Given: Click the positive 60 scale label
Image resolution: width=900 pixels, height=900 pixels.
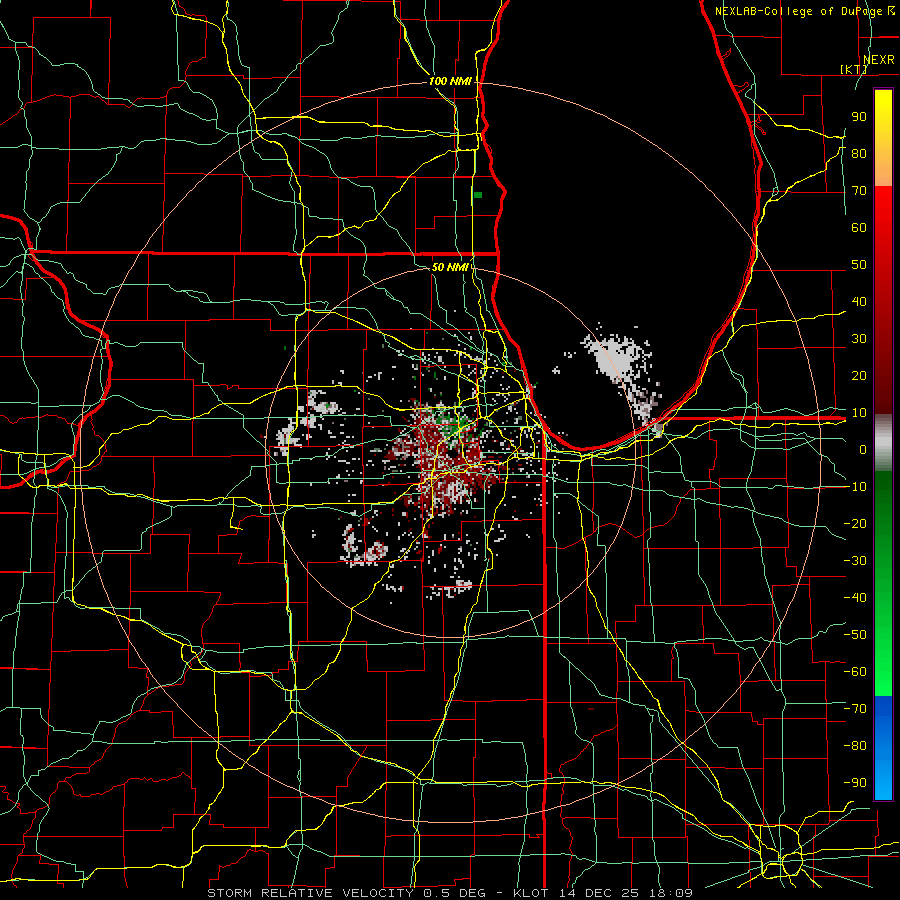Looking at the screenshot, I should tap(859, 227).
